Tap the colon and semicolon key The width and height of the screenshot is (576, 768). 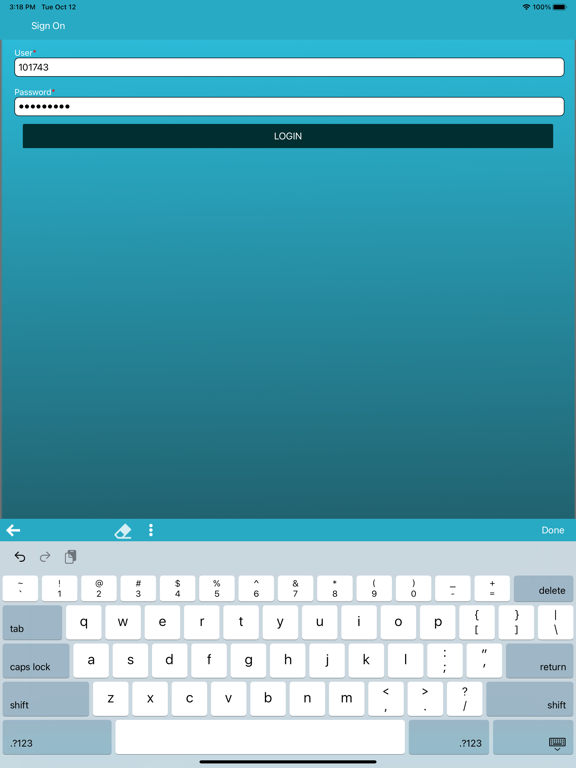[x=445, y=661]
